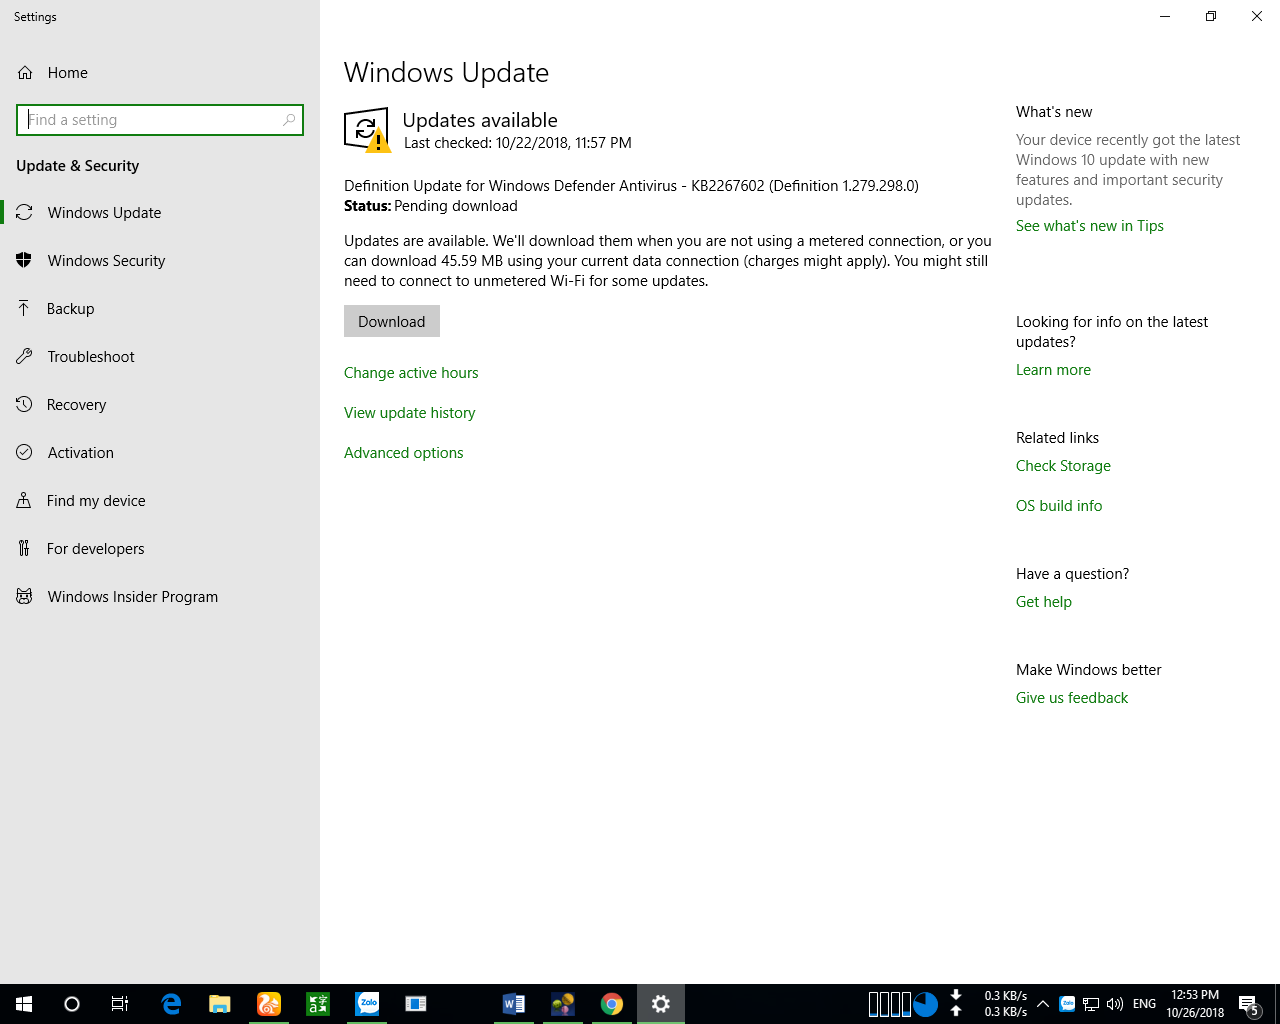Open Check Storage link
Screen dimensions: 1280x1024
tap(1063, 466)
